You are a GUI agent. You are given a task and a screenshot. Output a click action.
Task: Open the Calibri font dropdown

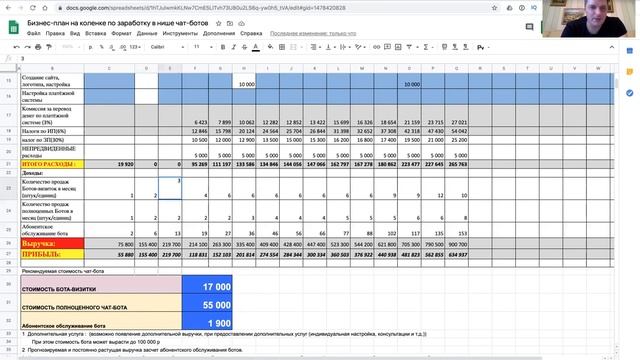(167, 47)
